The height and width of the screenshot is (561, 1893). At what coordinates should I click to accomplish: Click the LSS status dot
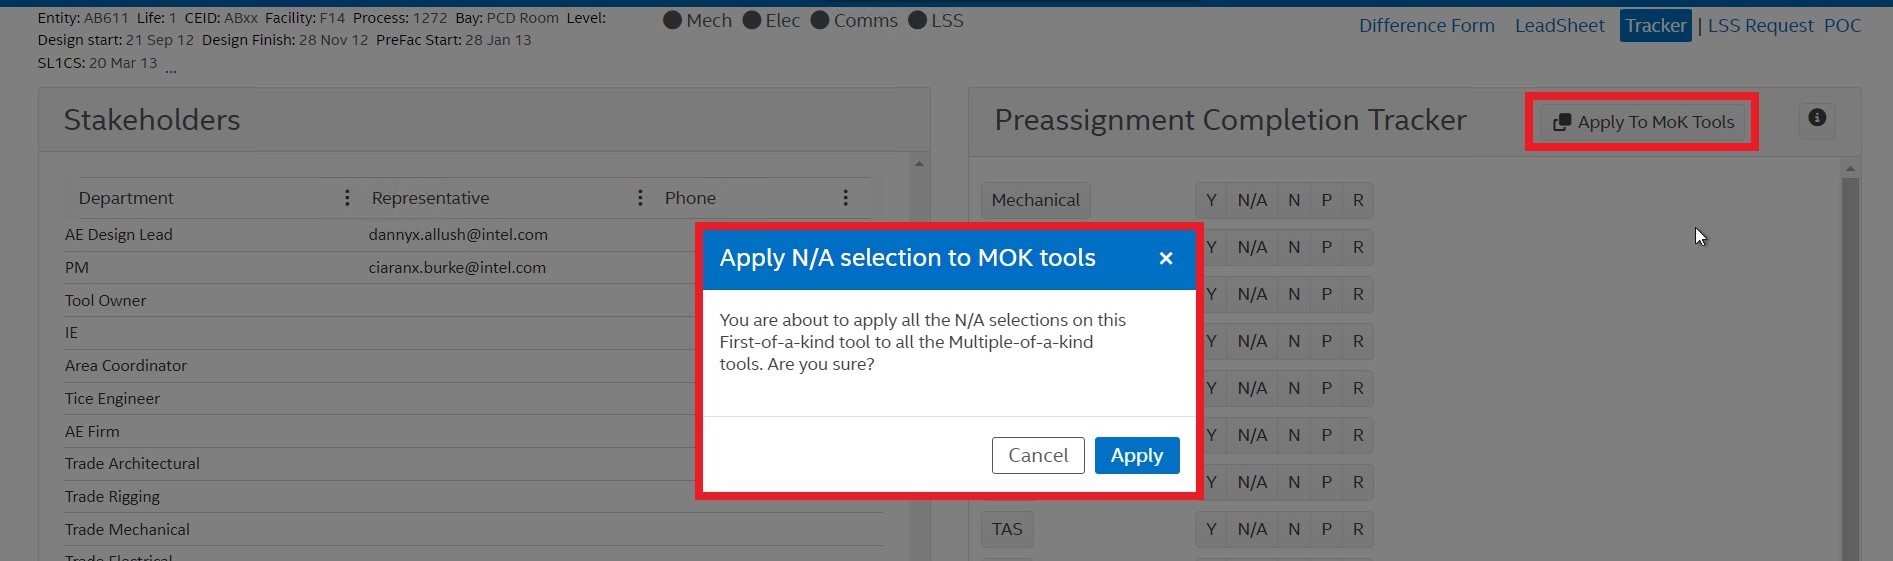click(917, 21)
